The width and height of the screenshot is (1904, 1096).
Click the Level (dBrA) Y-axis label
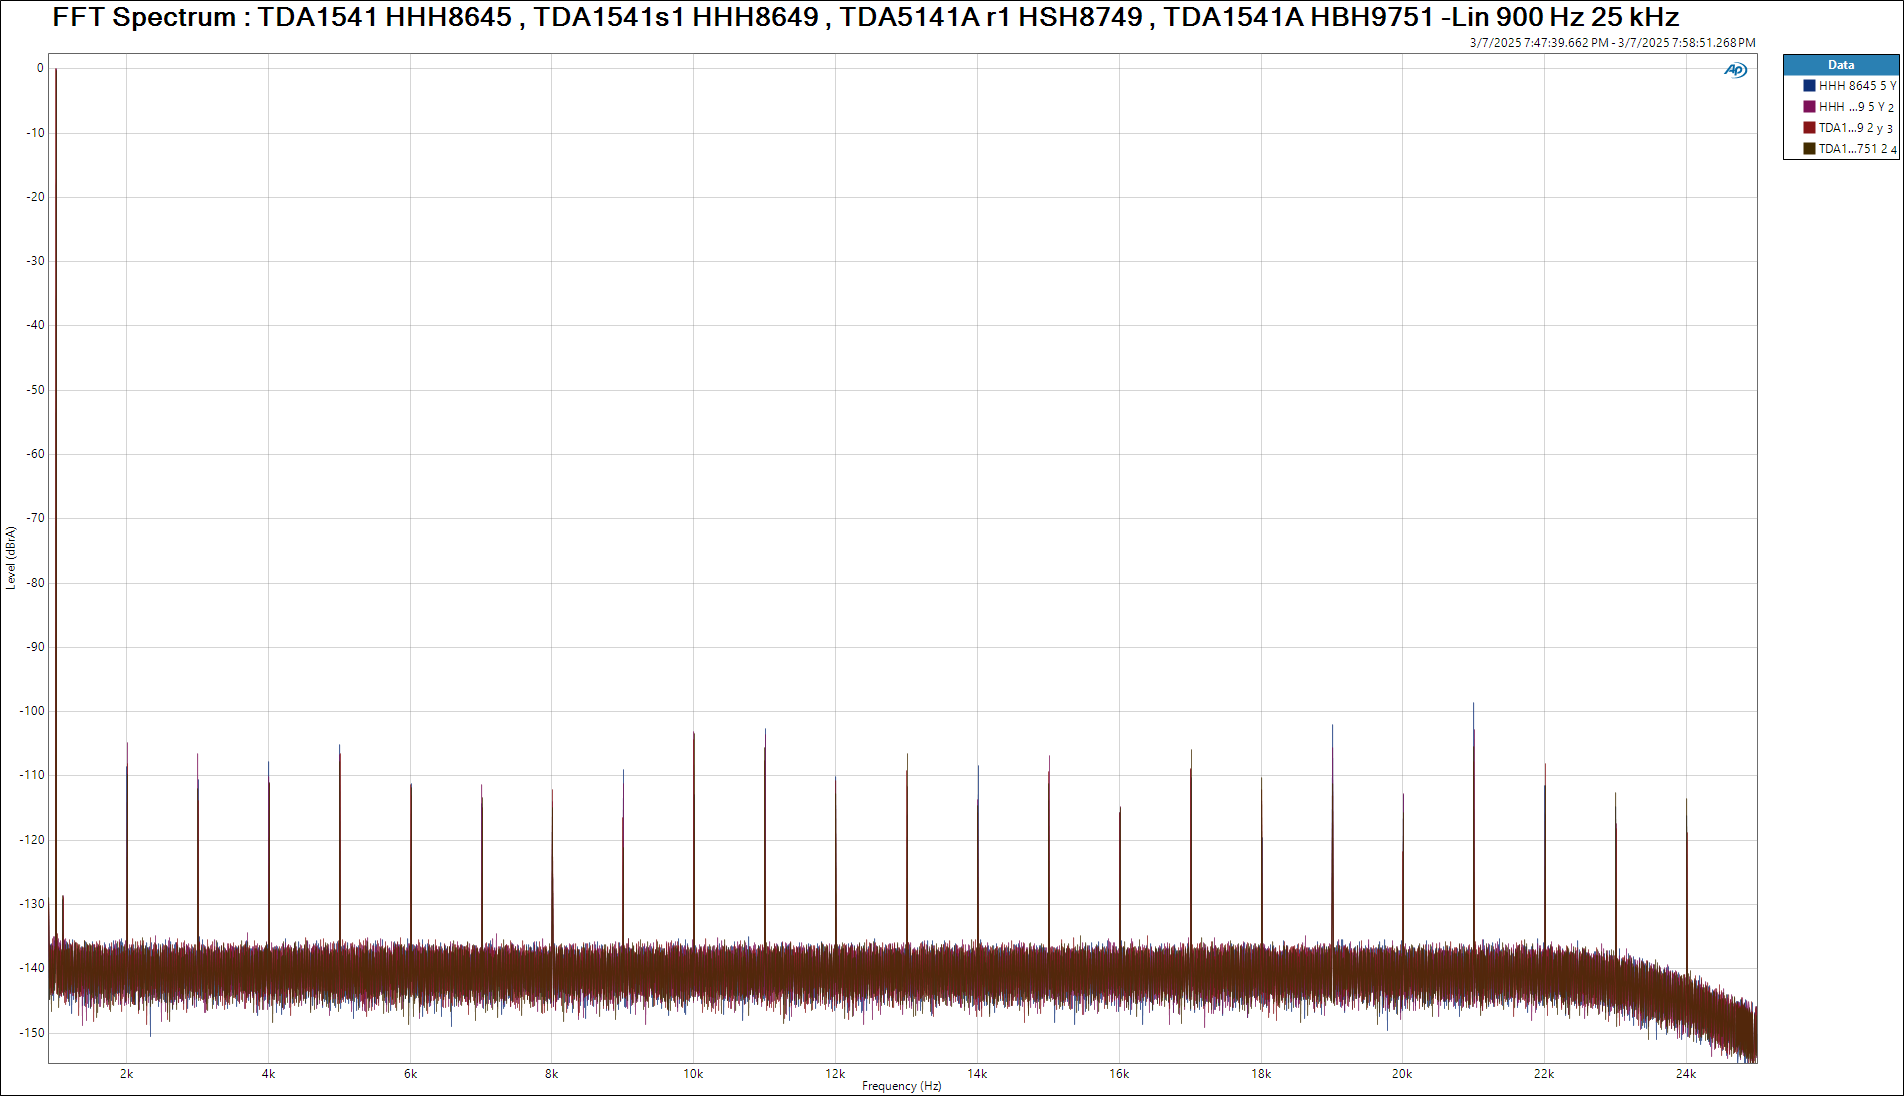click(11, 558)
